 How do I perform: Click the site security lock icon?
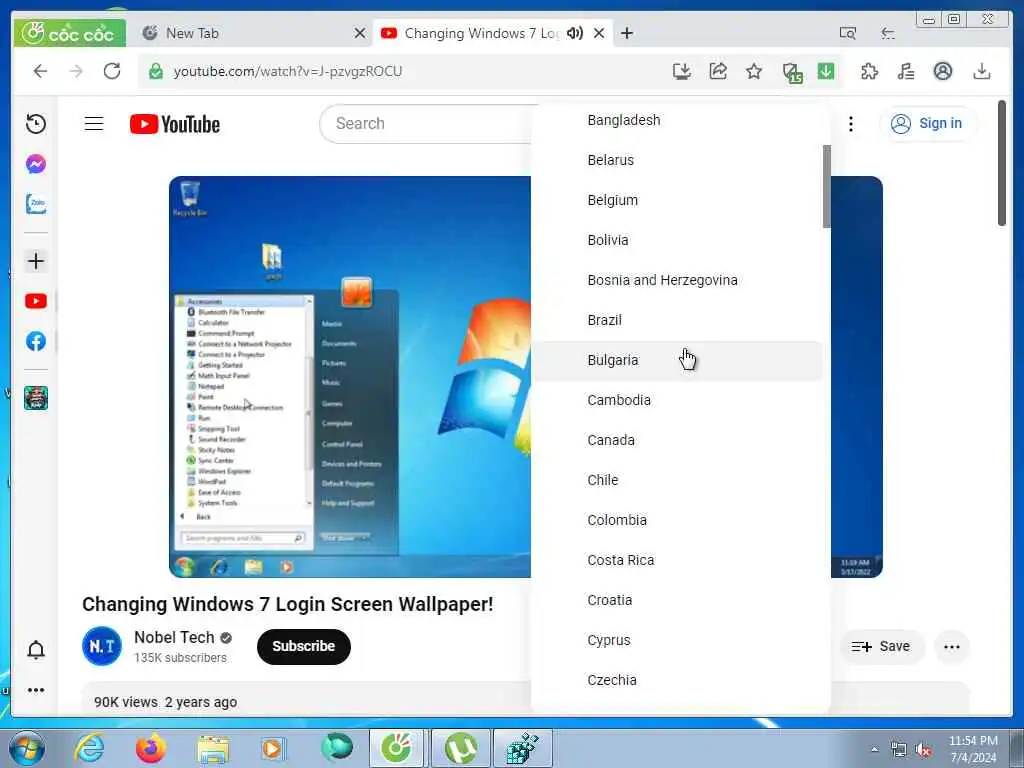coord(155,71)
